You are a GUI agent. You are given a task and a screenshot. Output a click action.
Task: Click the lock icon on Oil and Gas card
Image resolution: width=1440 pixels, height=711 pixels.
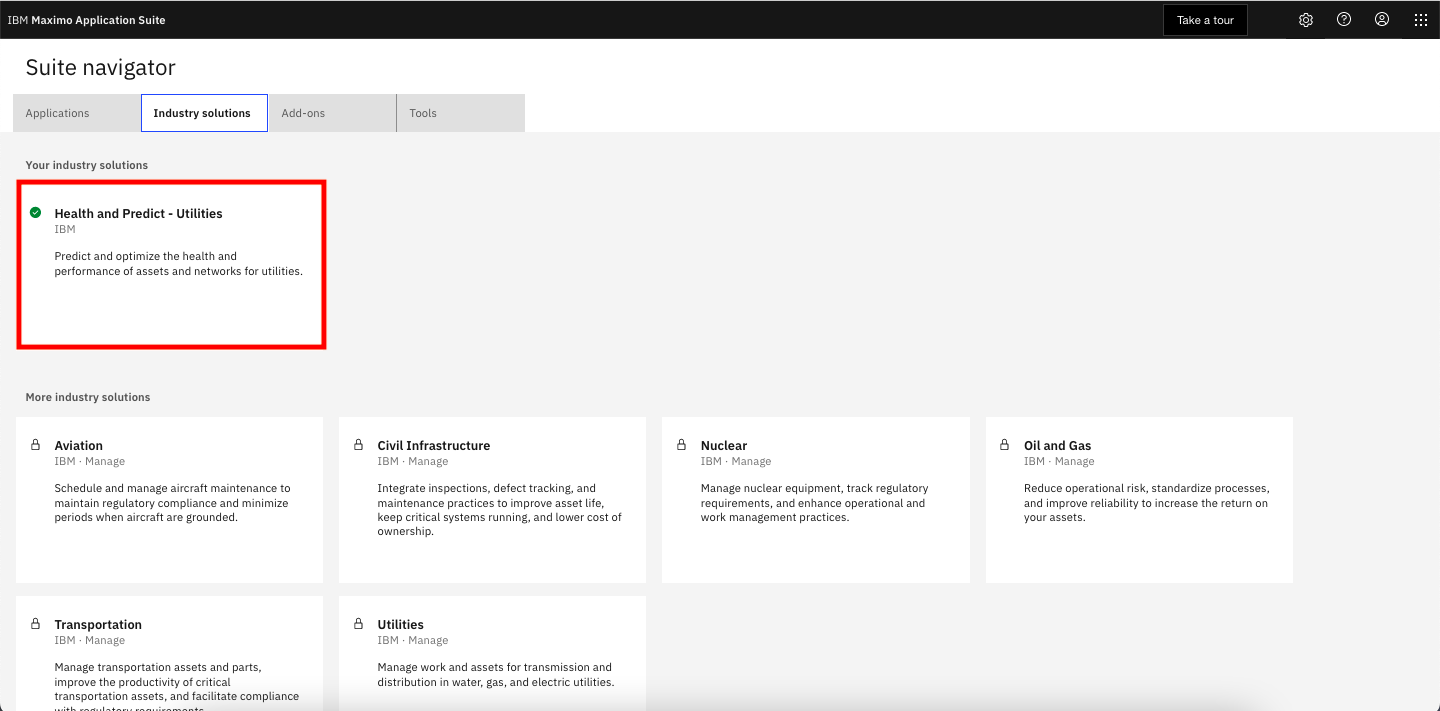1005,445
